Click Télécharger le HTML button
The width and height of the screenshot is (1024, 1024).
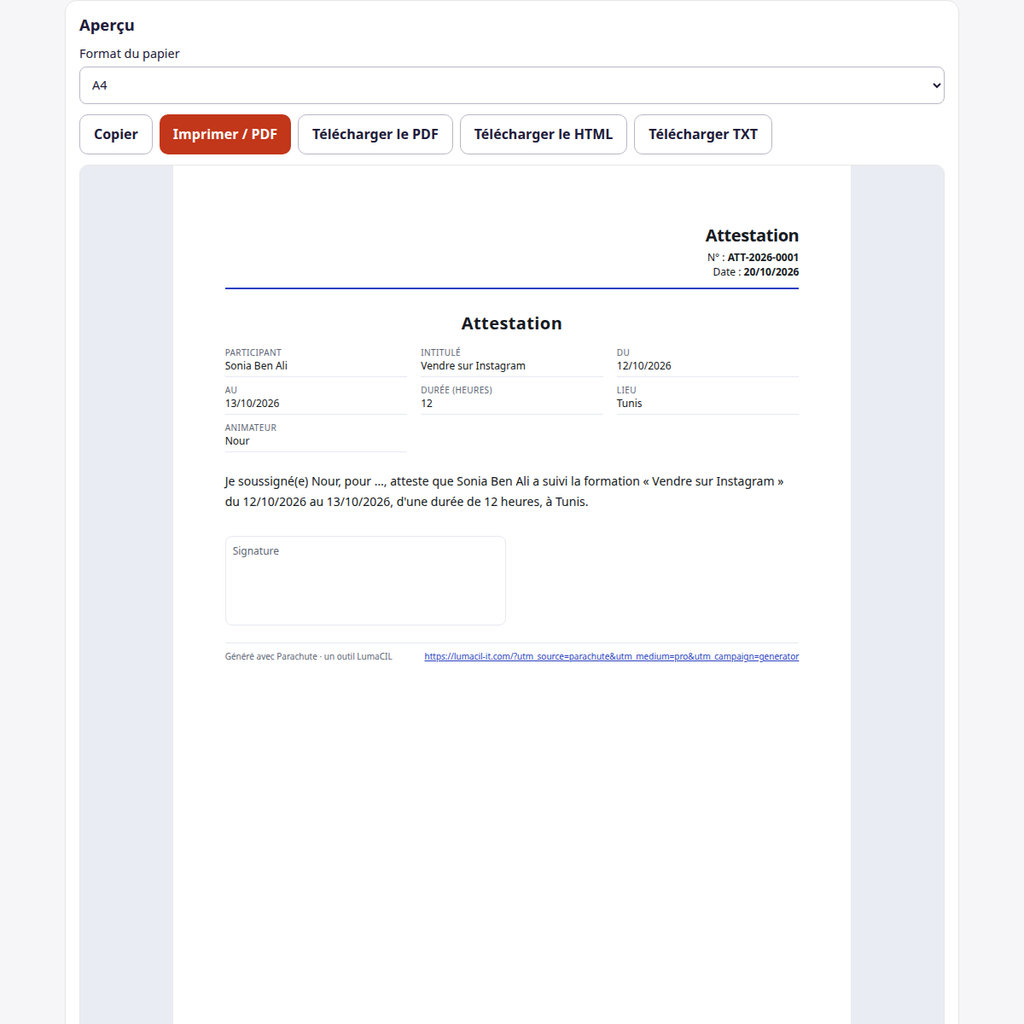543,135
